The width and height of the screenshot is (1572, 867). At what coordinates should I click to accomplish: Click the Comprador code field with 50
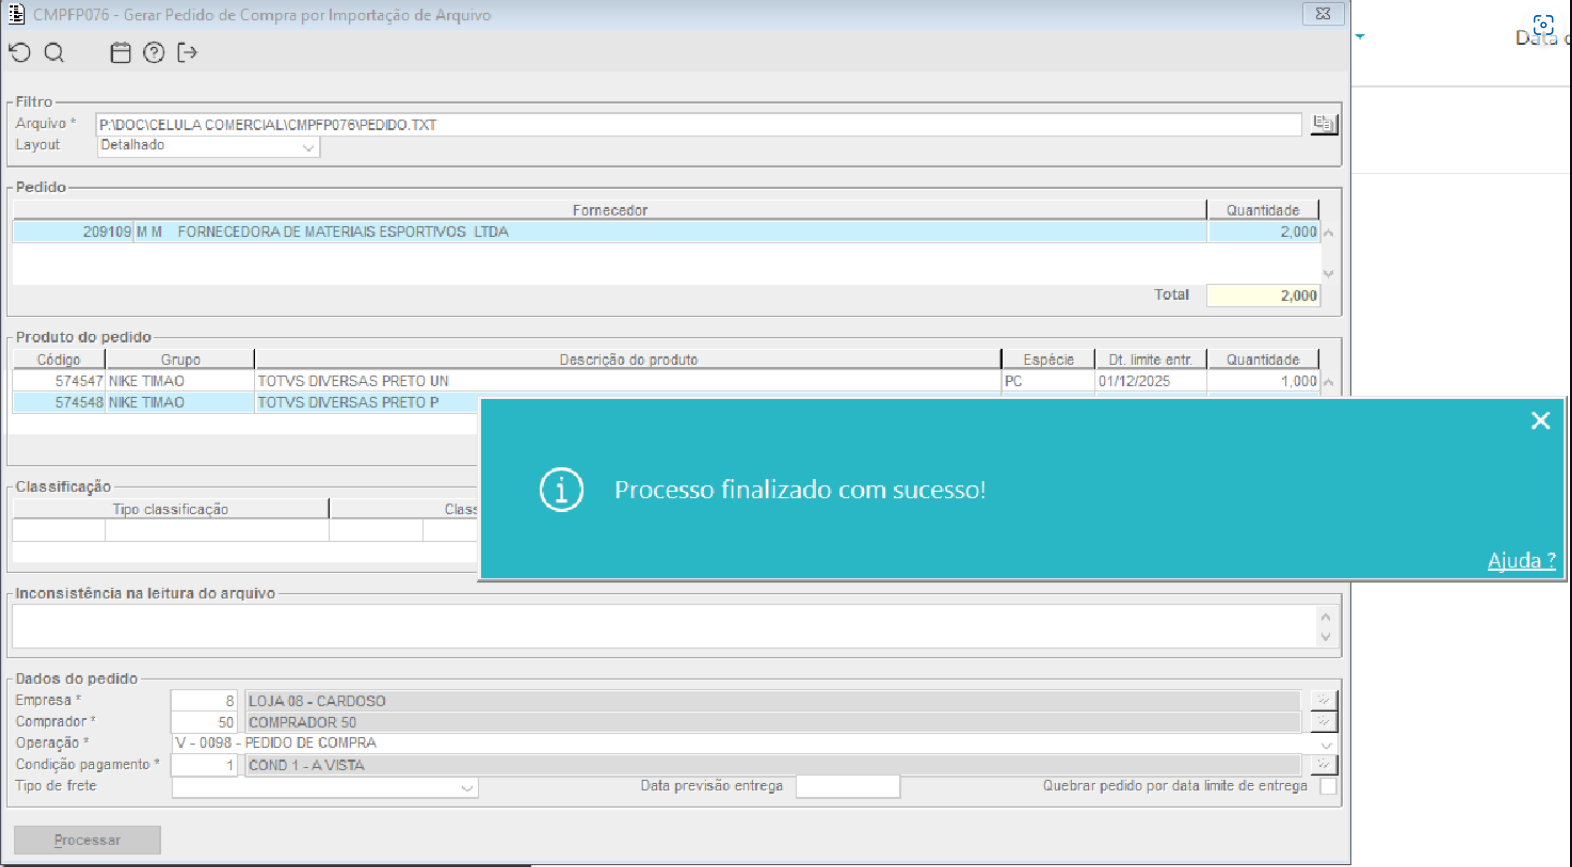tap(204, 721)
